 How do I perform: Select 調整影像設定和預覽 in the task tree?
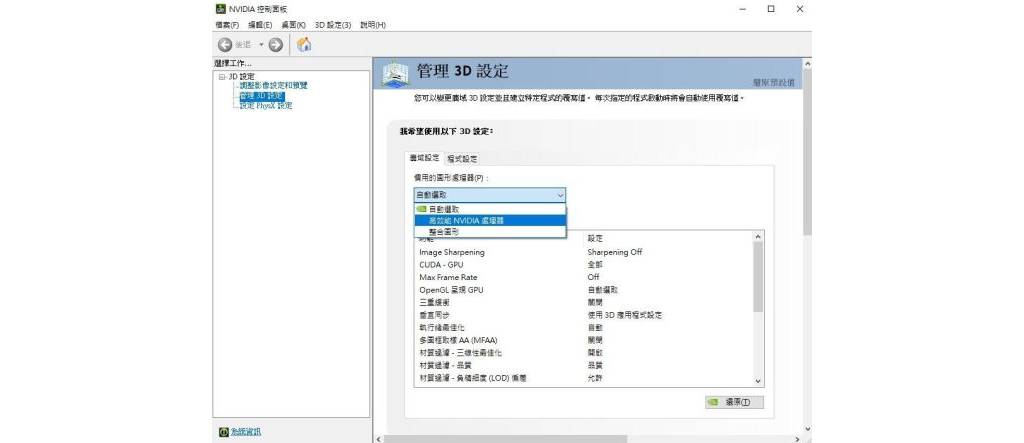click(x=273, y=86)
